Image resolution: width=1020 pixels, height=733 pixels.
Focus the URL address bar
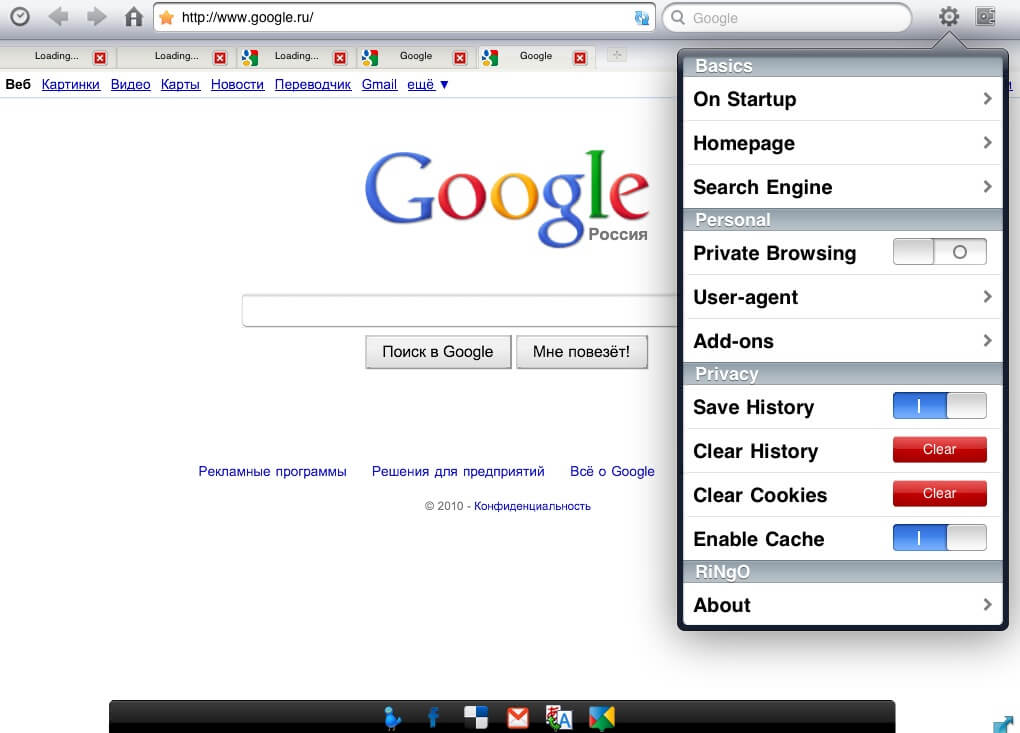[x=403, y=18]
